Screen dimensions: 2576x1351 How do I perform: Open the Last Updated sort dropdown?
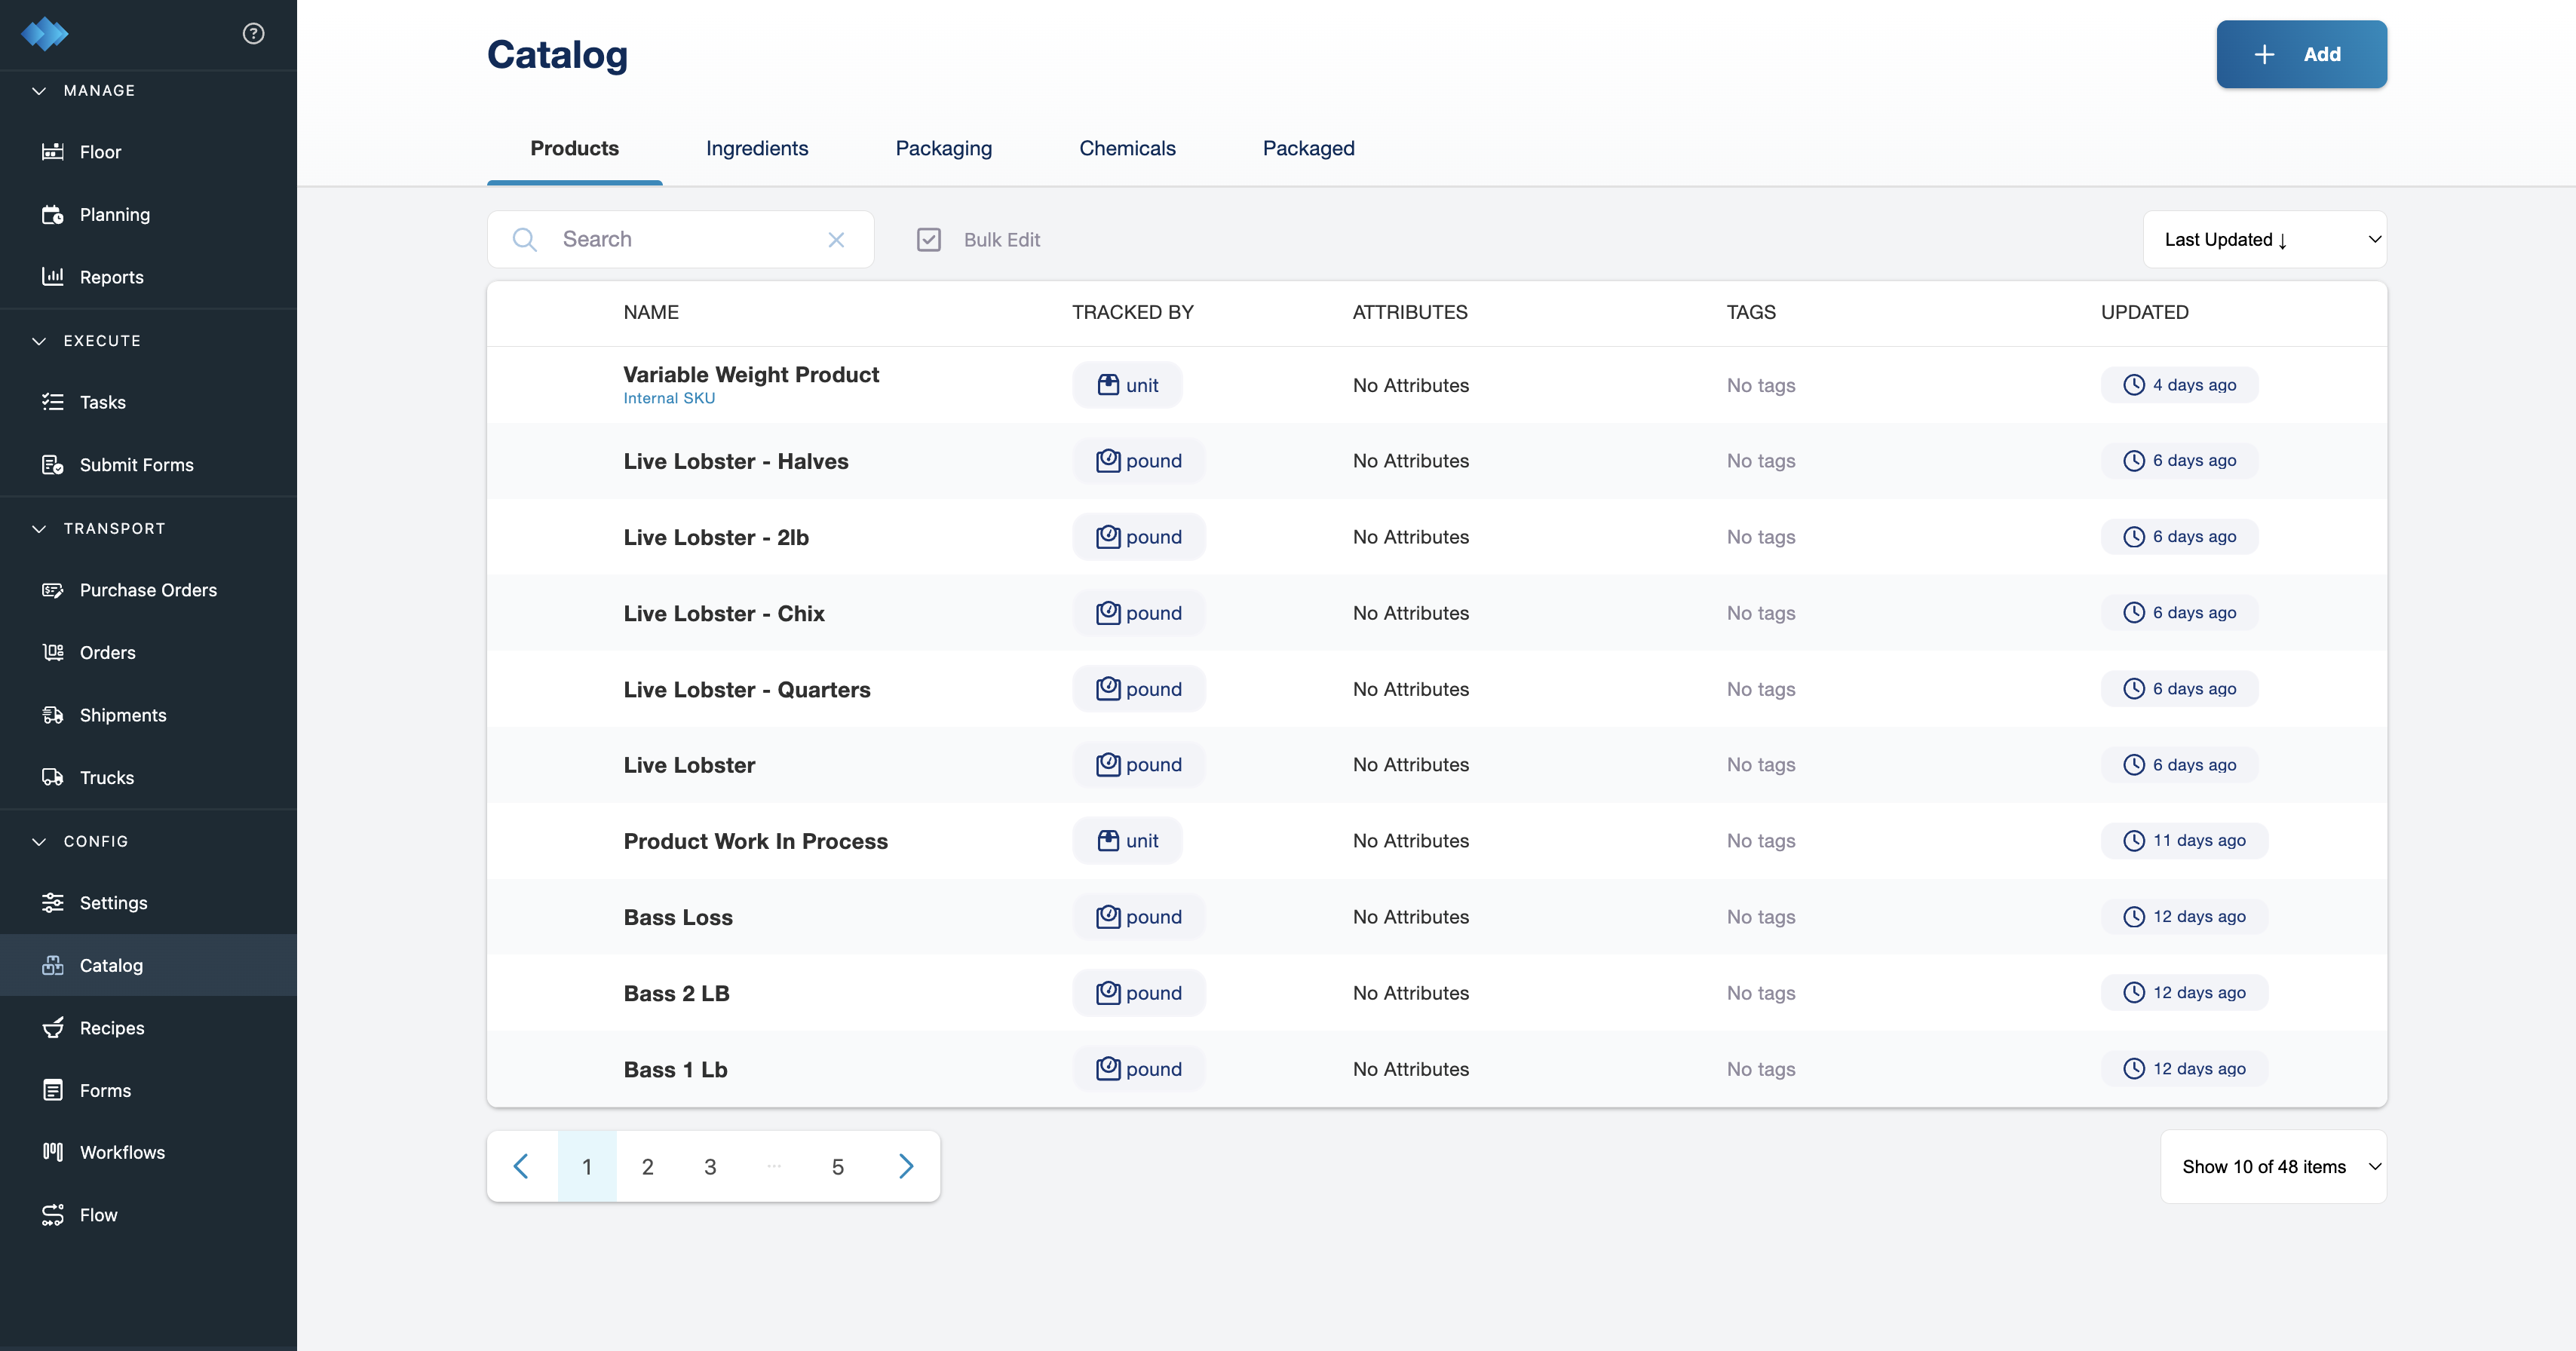click(x=2263, y=240)
